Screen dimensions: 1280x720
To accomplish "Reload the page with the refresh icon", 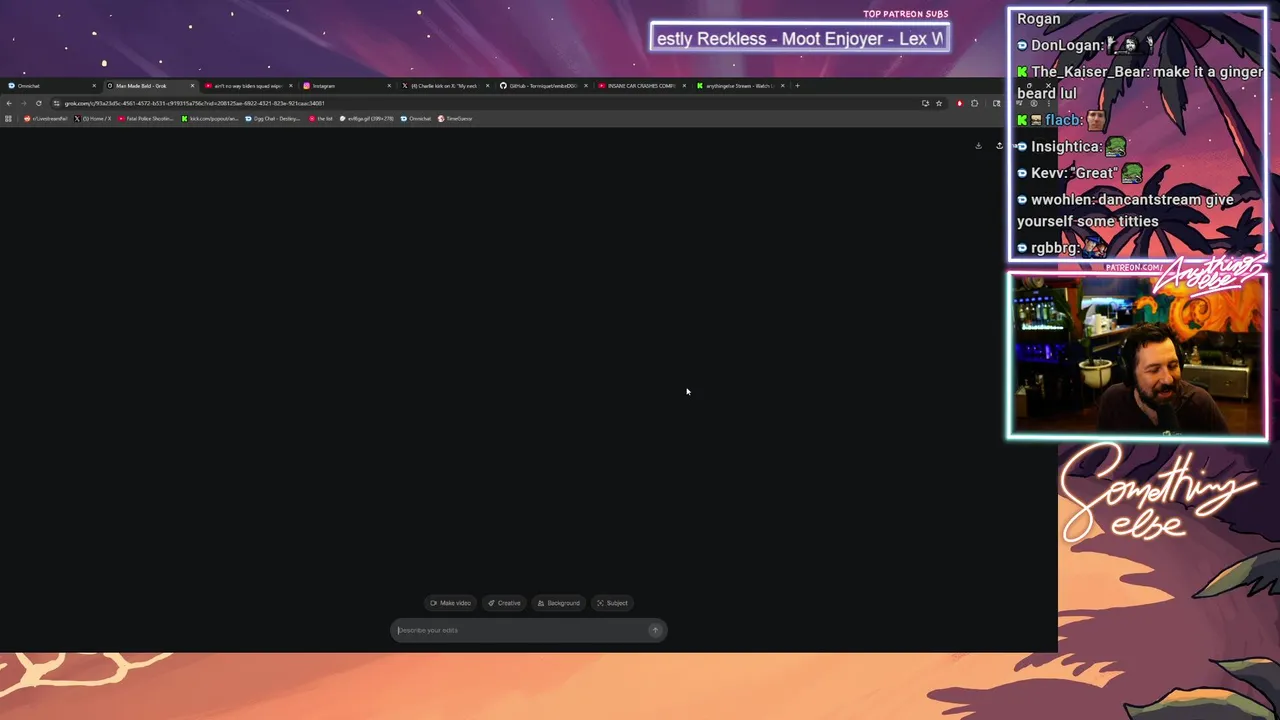I will coord(38,103).
